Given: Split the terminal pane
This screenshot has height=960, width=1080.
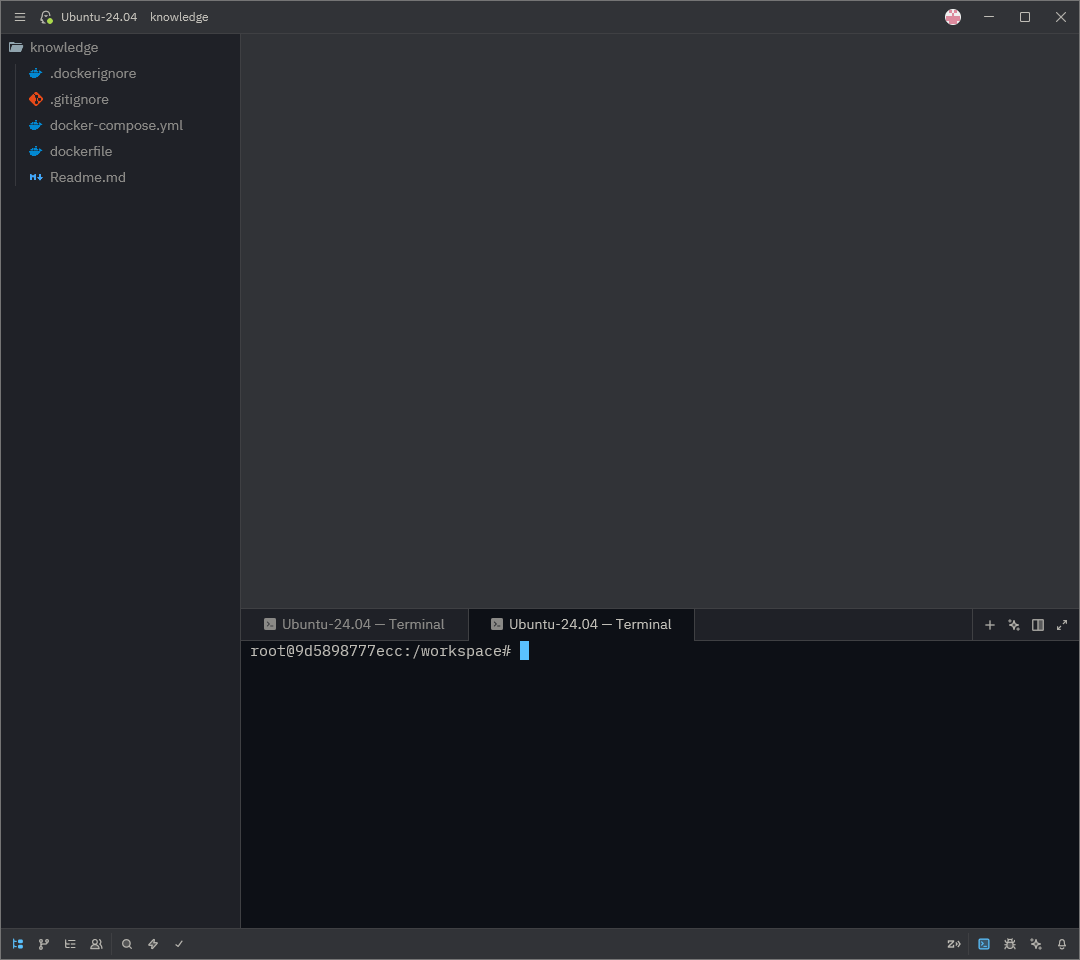Looking at the screenshot, I should click(x=1038, y=625).
